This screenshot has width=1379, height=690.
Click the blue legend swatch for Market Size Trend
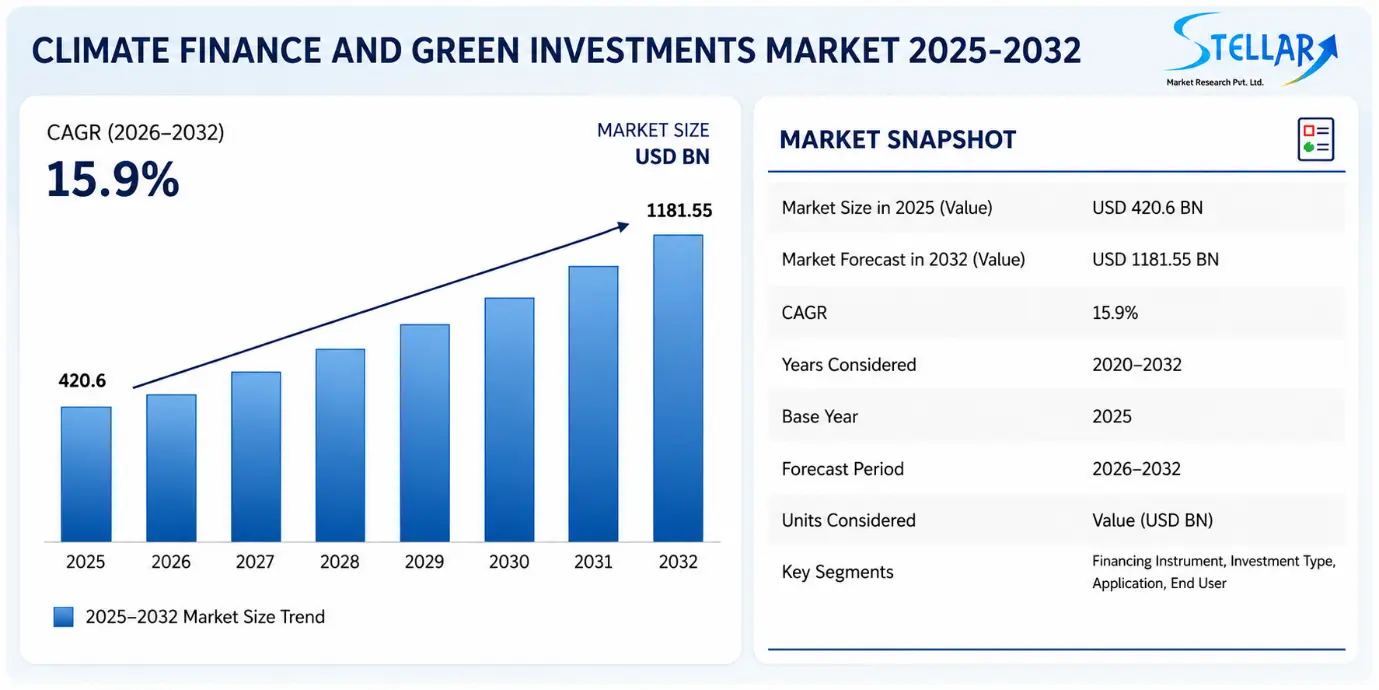click(64, 617)
